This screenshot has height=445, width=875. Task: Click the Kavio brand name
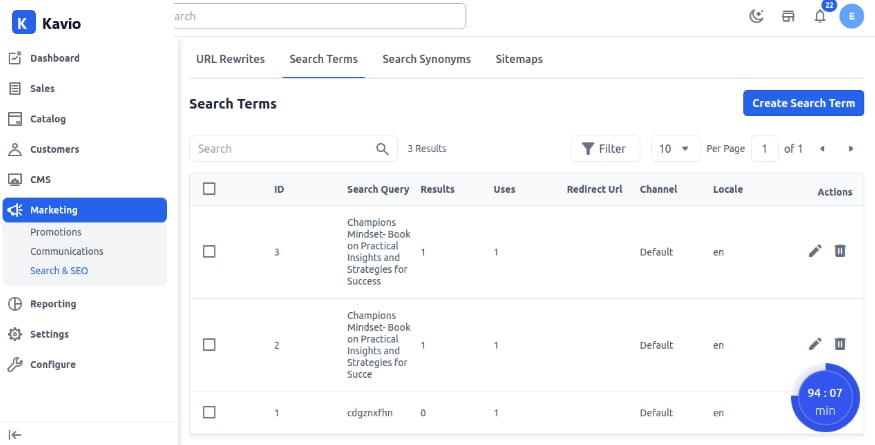point(61,23)
